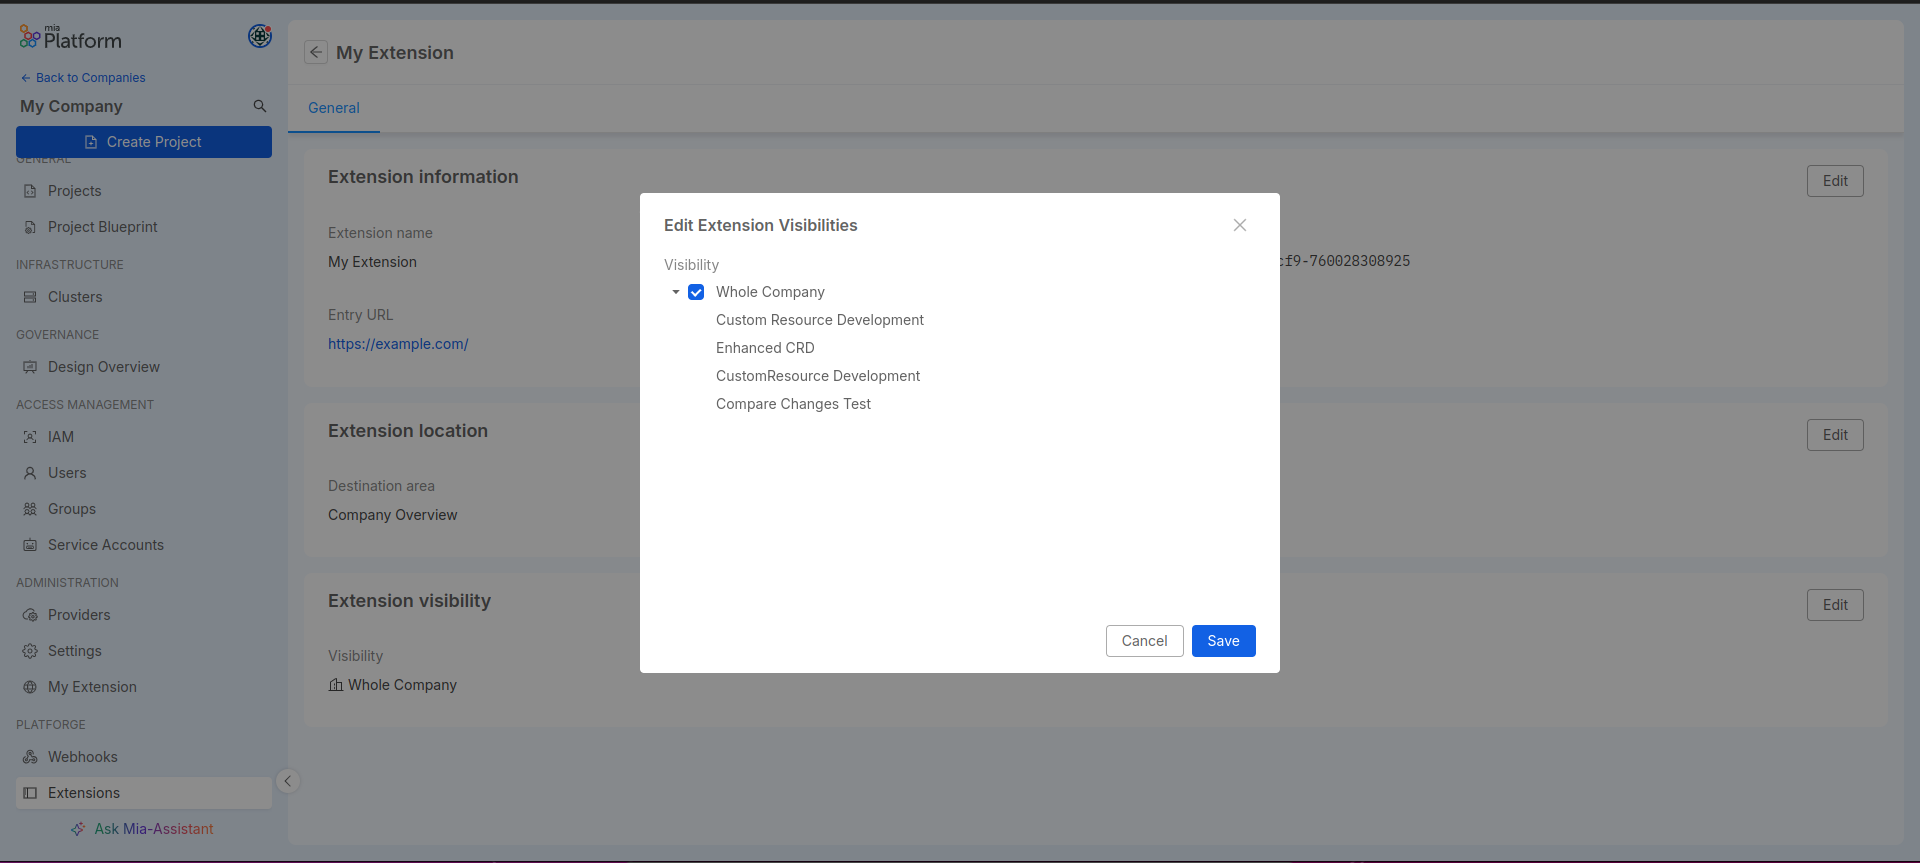This screenshot has width=1920, height=863.
Task: Select CustomResource Development tree item
Action: pyautogui.click(x=818, y=376)
